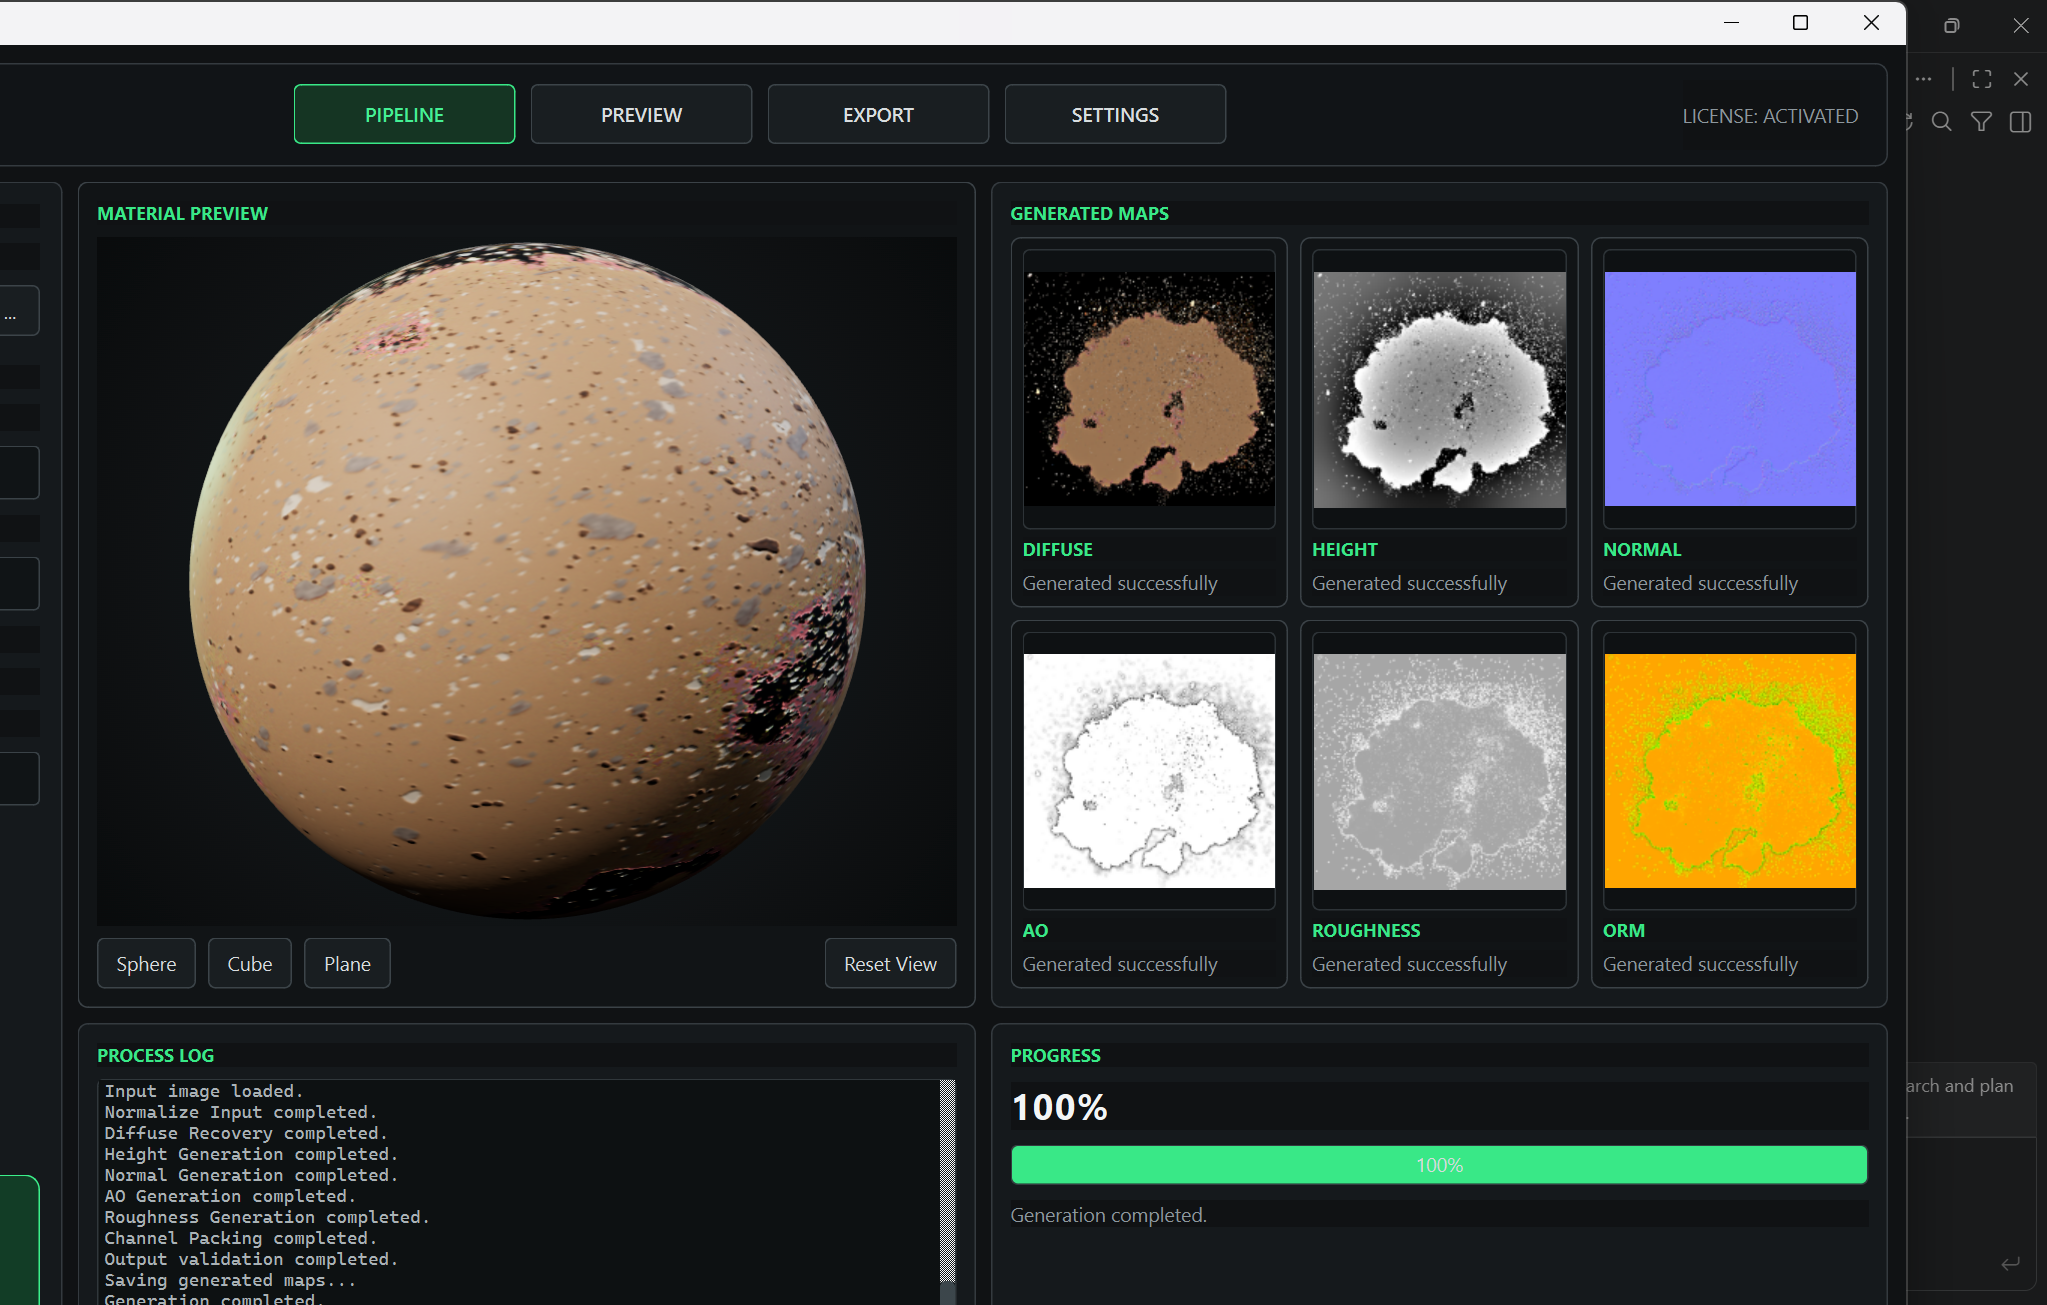Click 'Generated successfully' under ROUGHNESS
Viewport: 2047px width, 1305px height.
[x=1409, y=964]
